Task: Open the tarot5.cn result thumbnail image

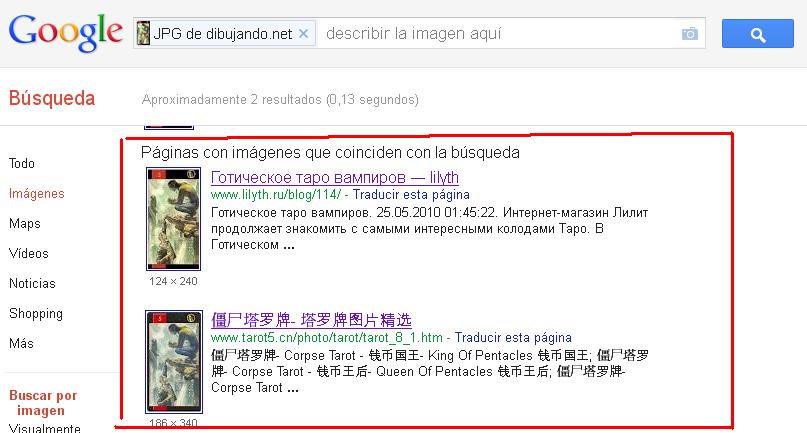Action: click(174, 361)
